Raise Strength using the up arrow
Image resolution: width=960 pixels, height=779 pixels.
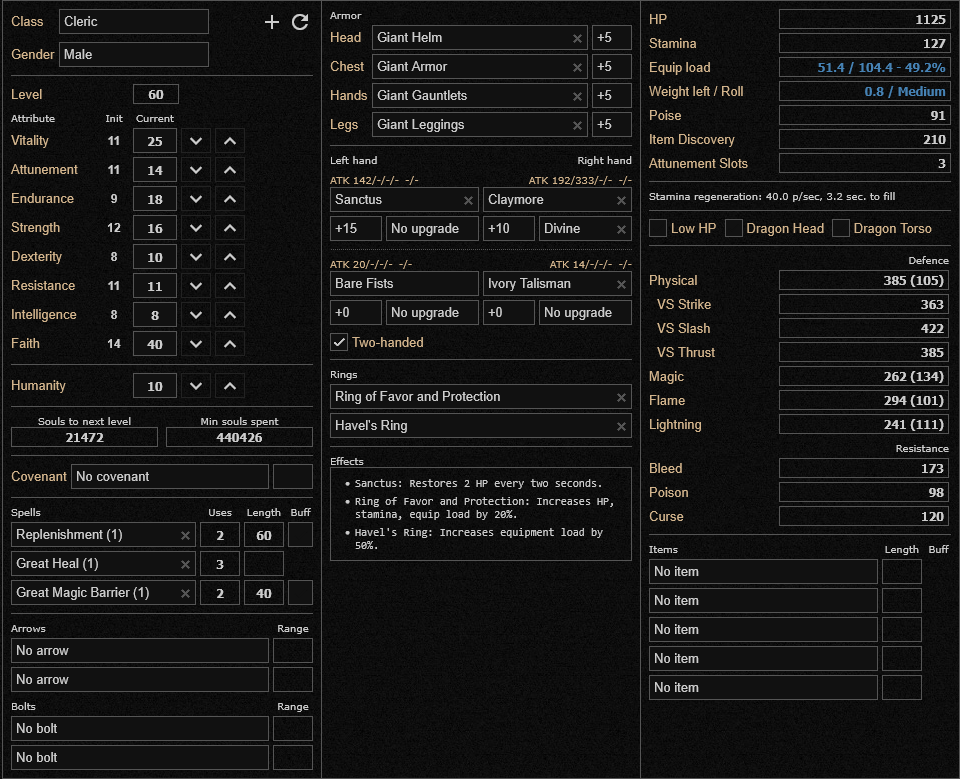coord(230,228)
